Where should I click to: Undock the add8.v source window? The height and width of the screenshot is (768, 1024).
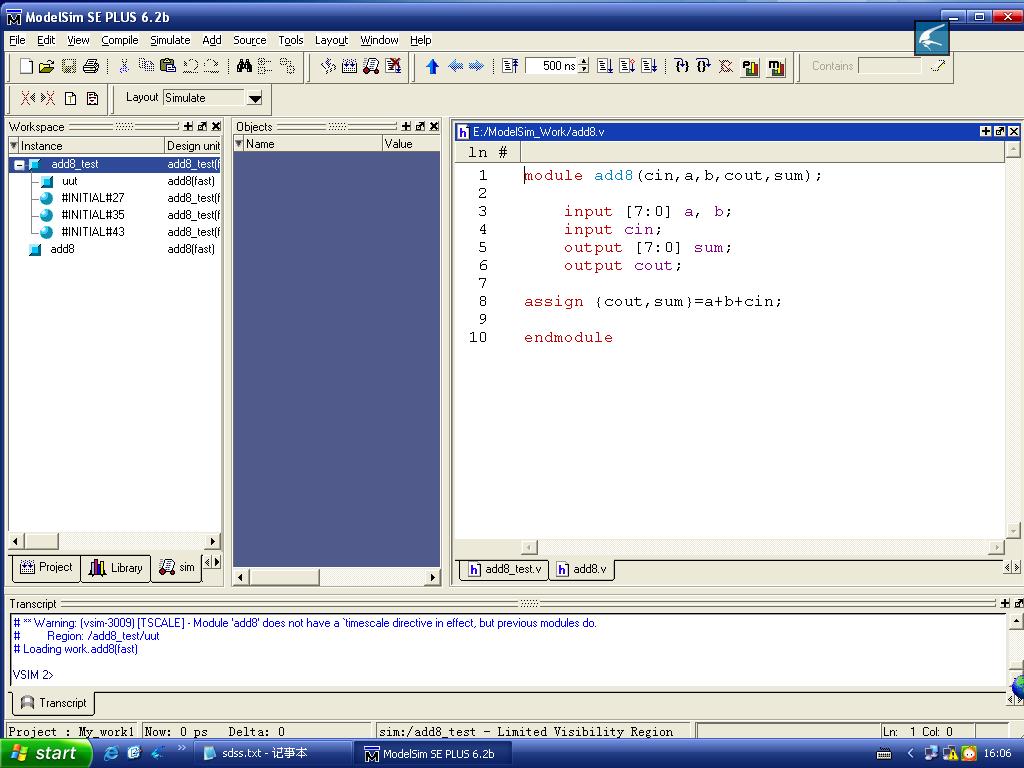999,131
